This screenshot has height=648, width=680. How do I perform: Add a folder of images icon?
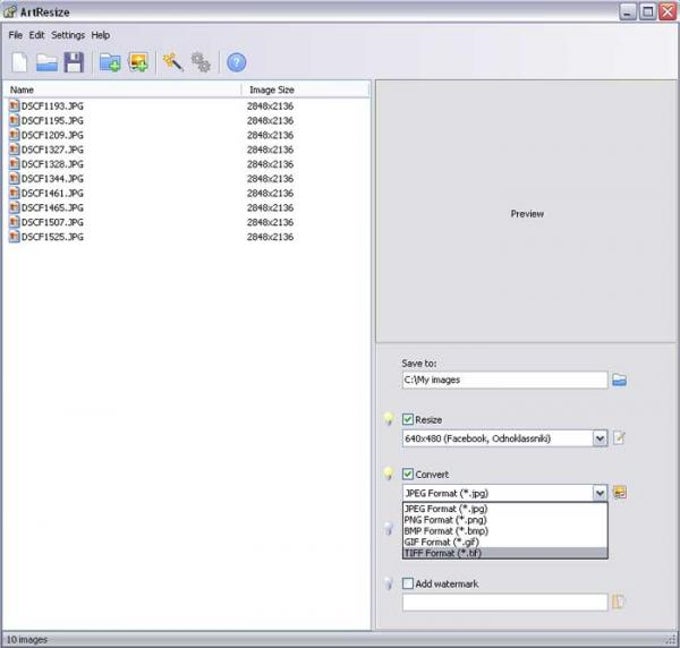[110, 62]
